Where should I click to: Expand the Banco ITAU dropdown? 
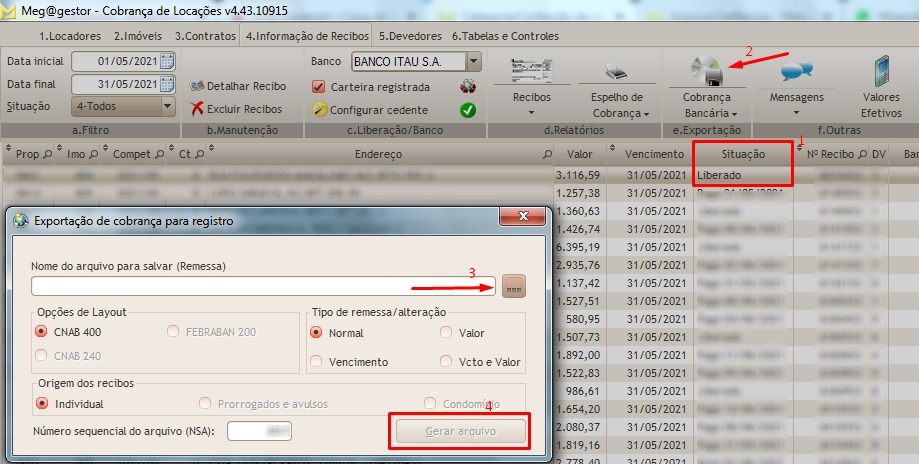tap(473, 62)
